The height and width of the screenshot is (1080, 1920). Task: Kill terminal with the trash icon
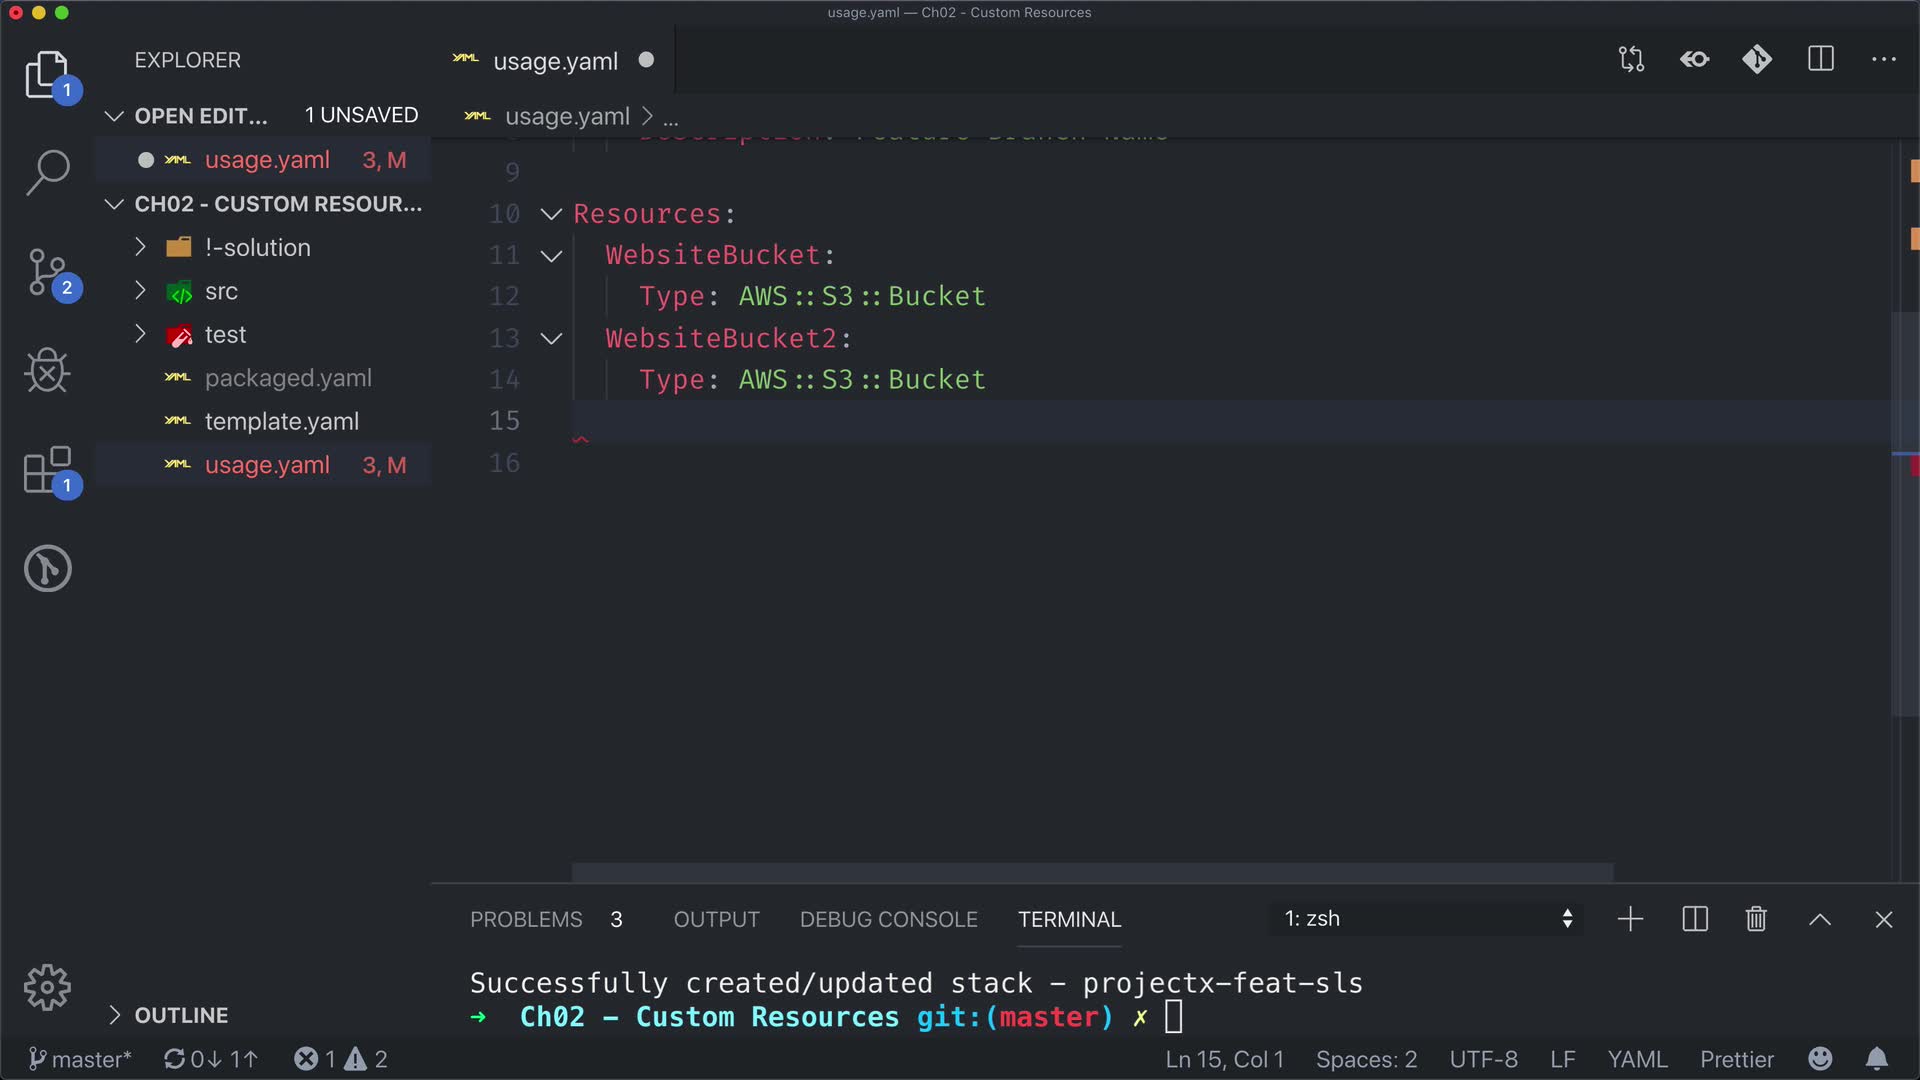pos(1756,919)
